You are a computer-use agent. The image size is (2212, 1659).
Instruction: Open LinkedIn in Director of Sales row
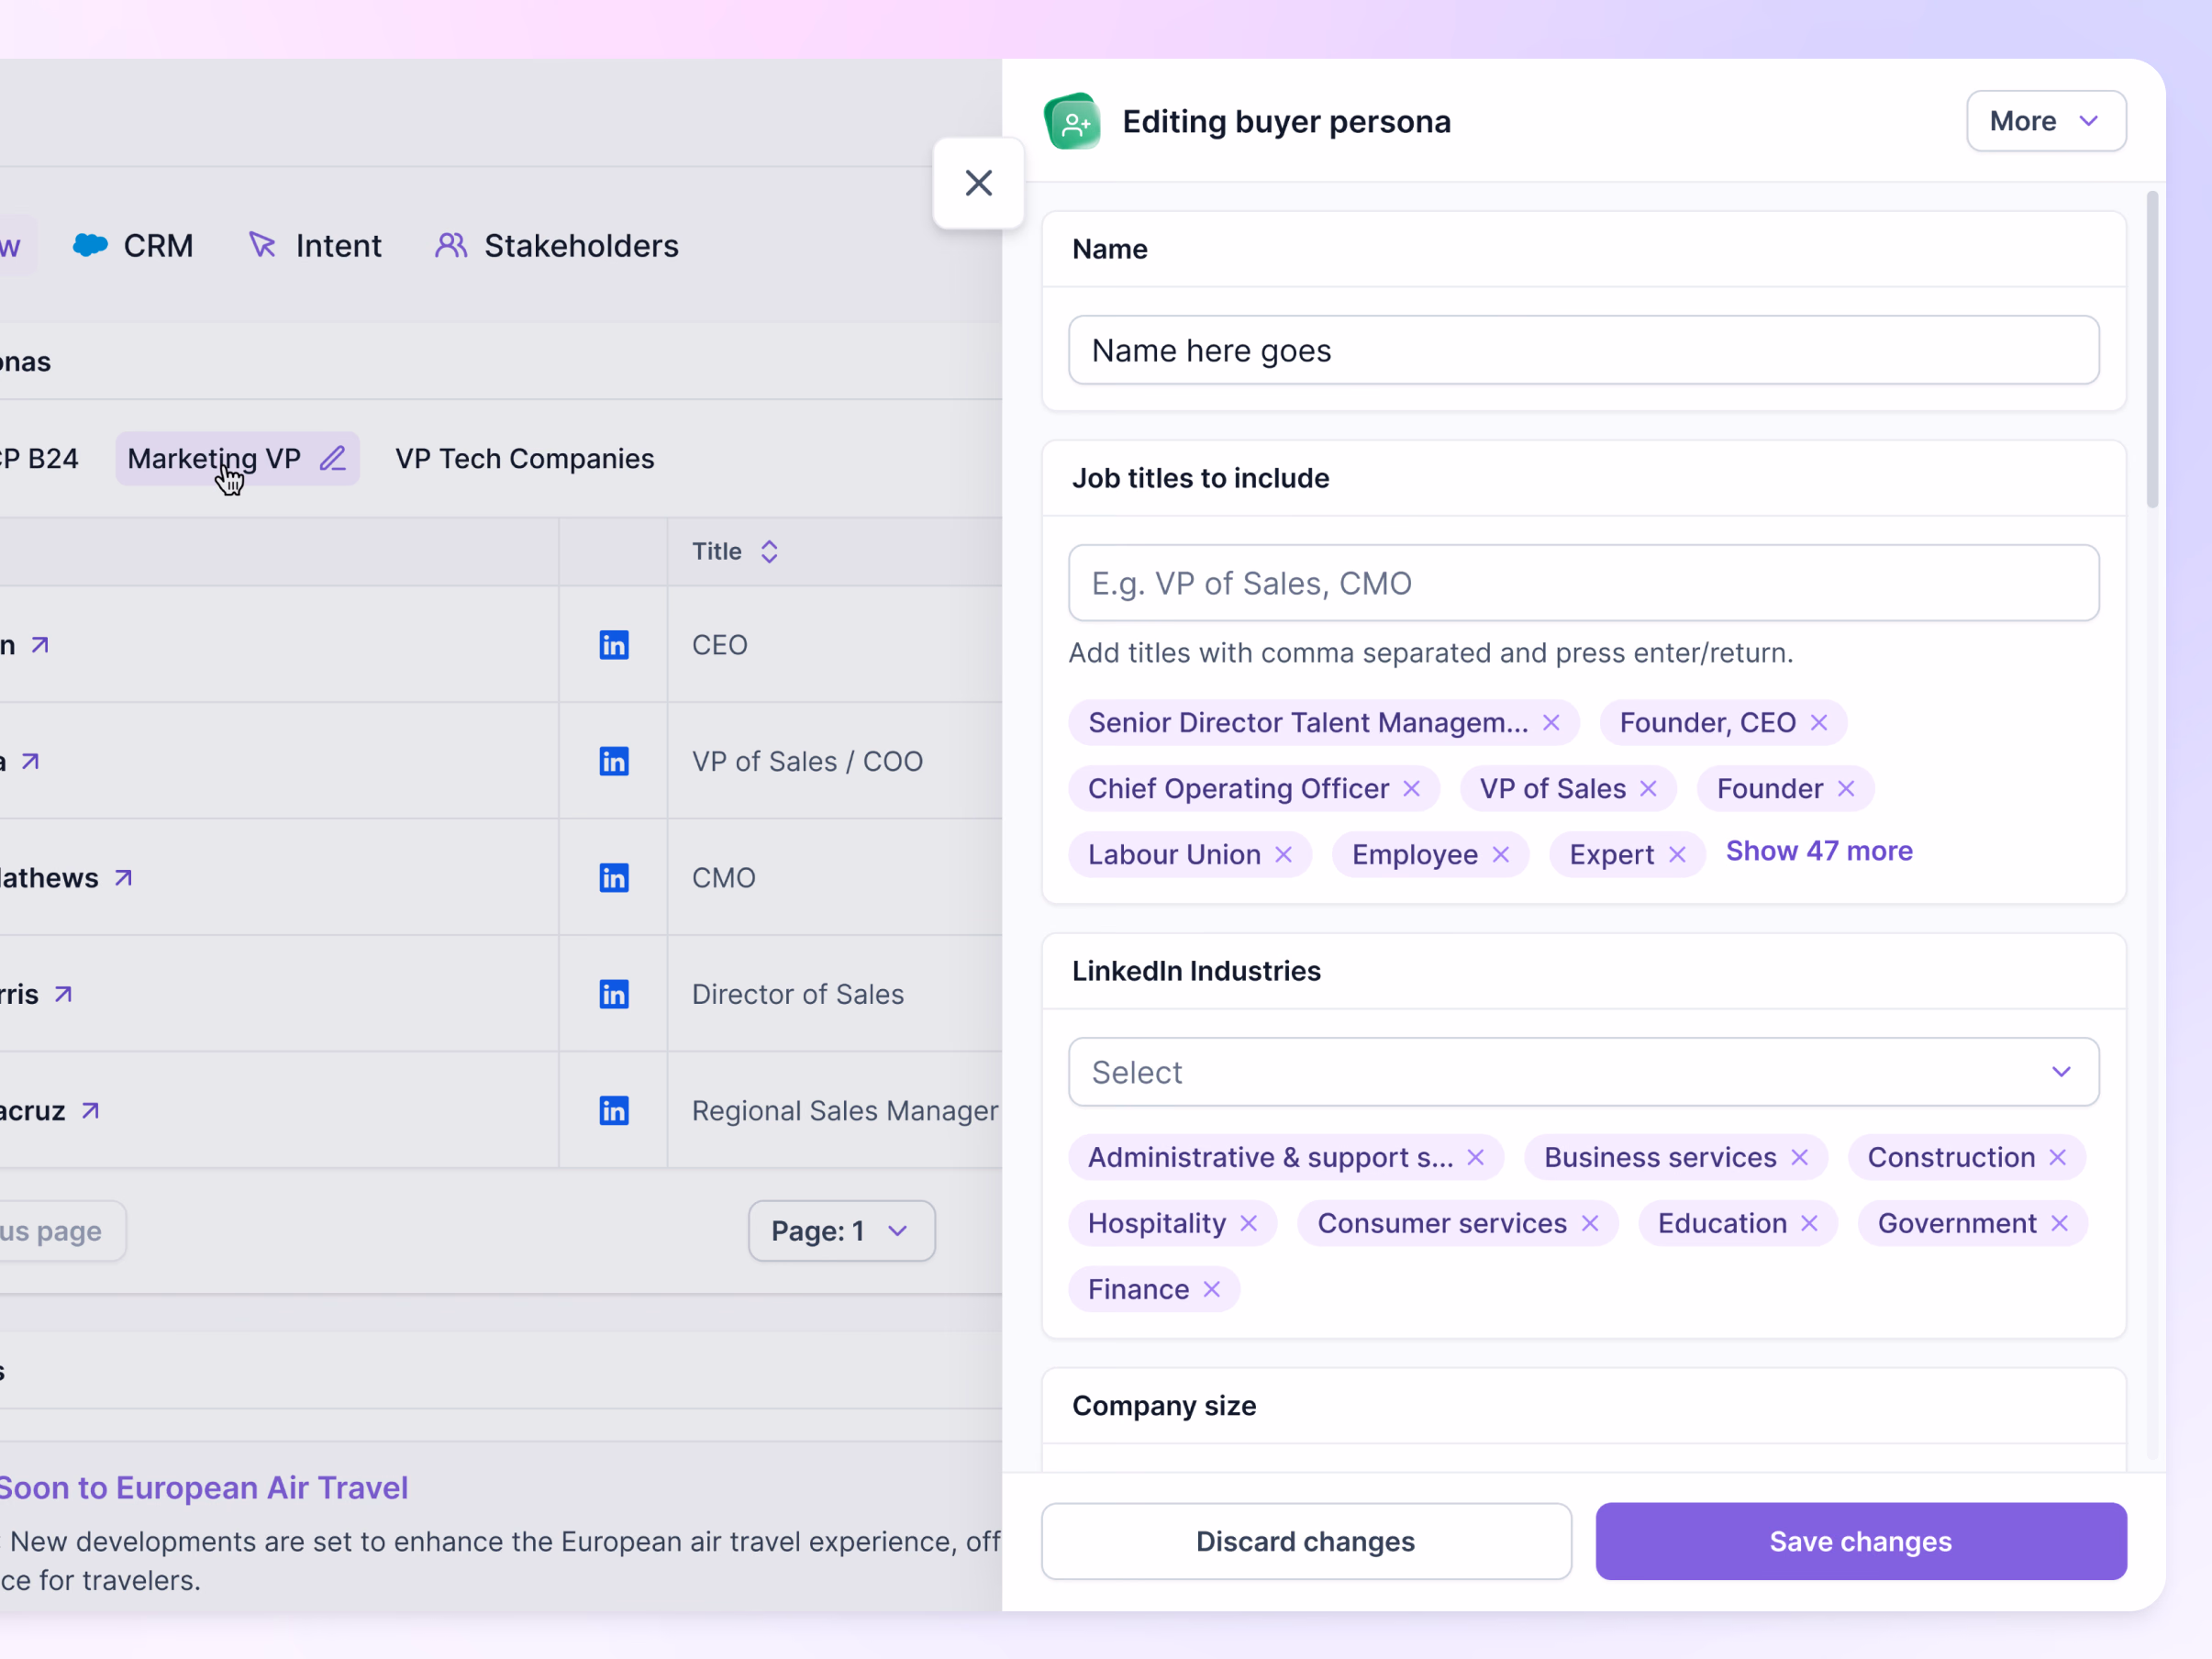[614, 994]
